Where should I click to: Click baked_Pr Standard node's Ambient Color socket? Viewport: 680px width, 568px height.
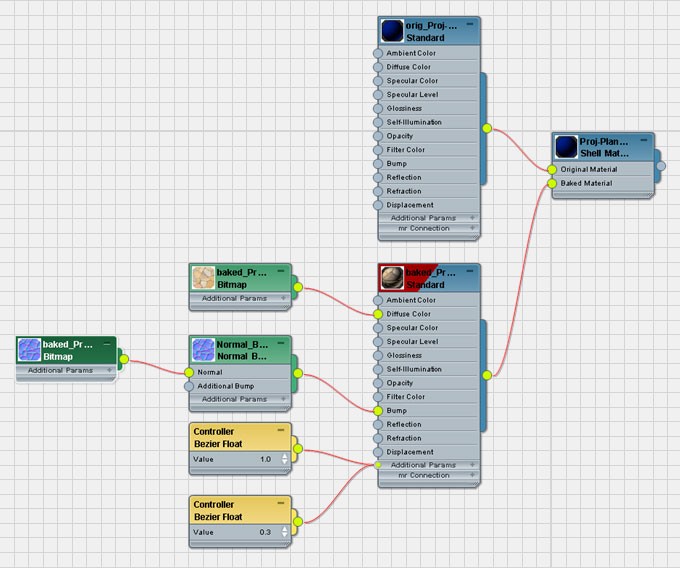378,300
